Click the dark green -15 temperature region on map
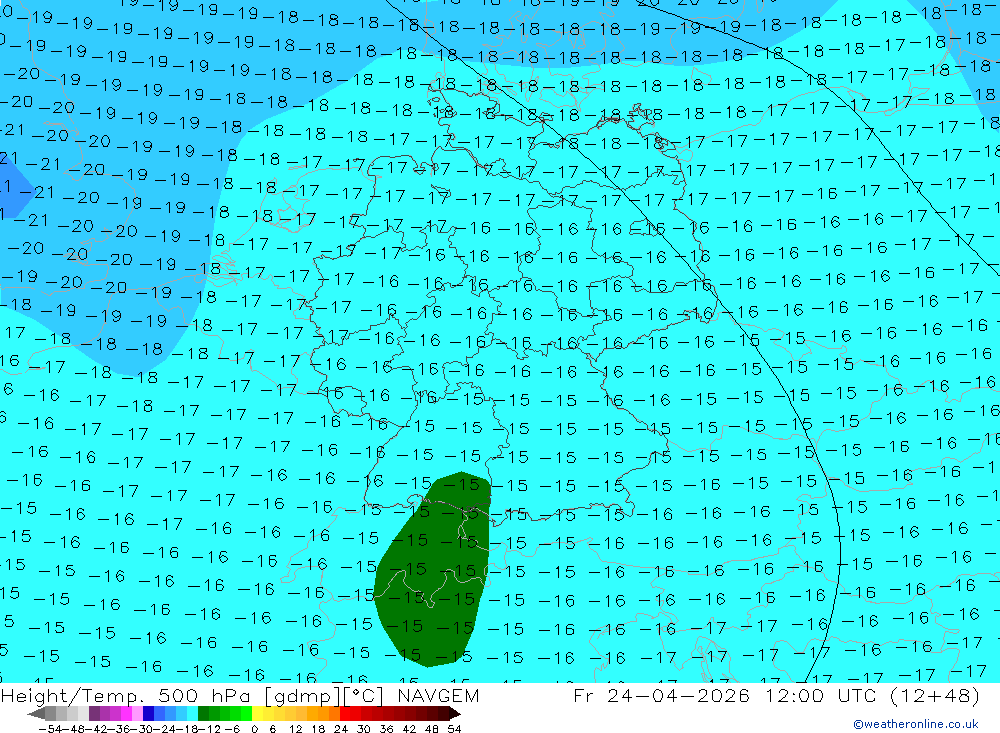Screen dimensions: 1000x733 point(434,571)
